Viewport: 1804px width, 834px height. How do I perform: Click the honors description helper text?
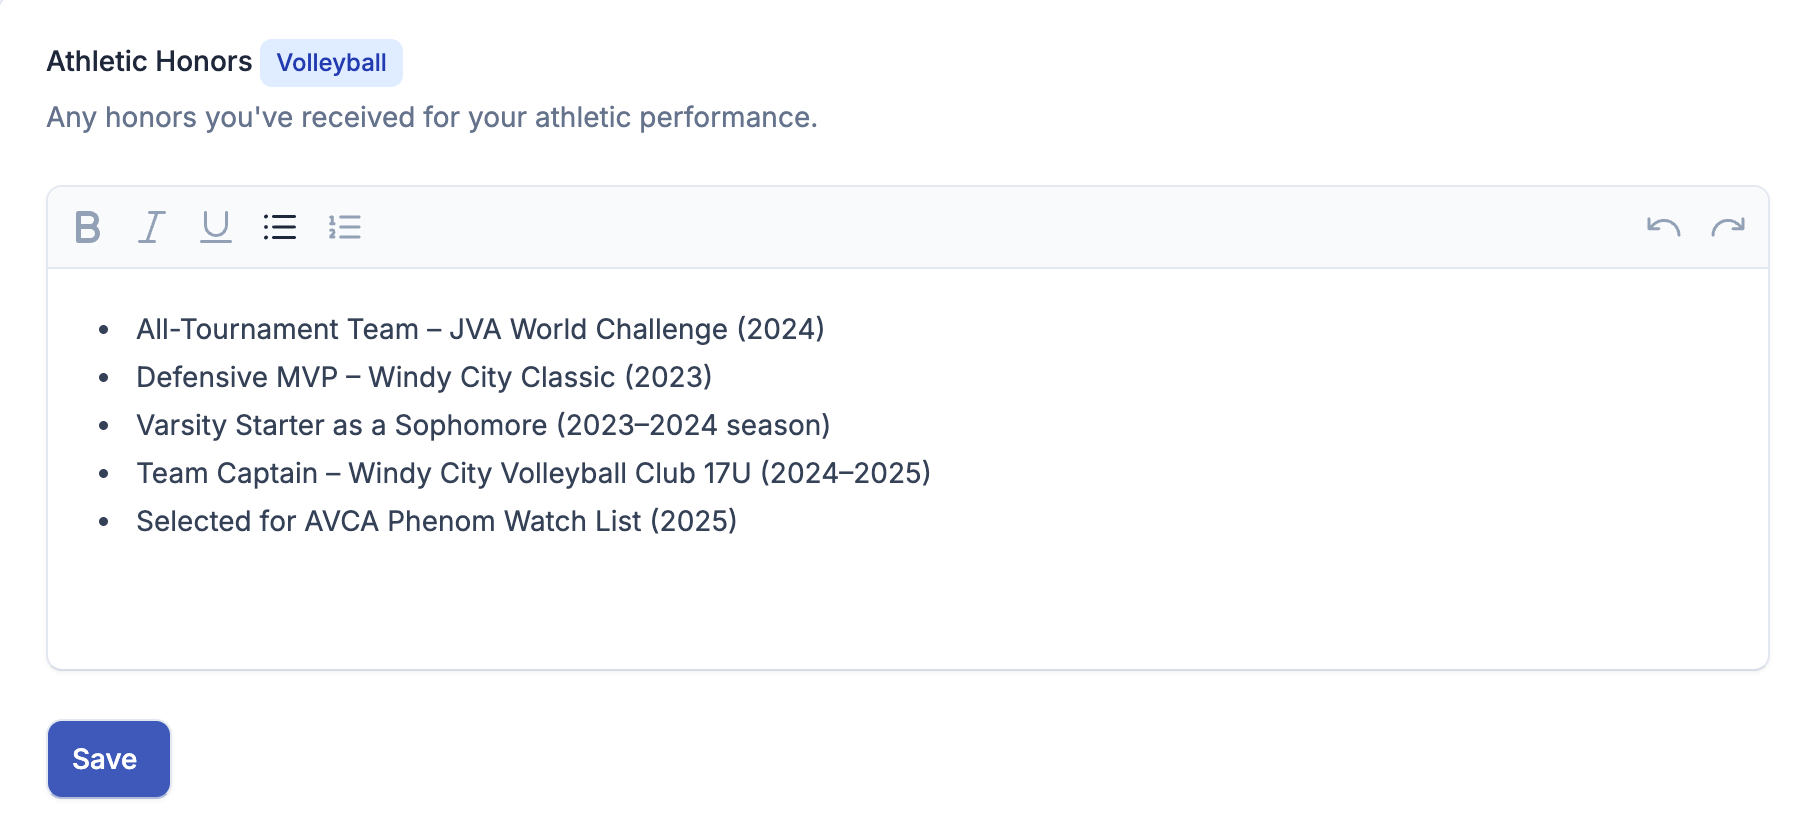click(x=432, y=117)
